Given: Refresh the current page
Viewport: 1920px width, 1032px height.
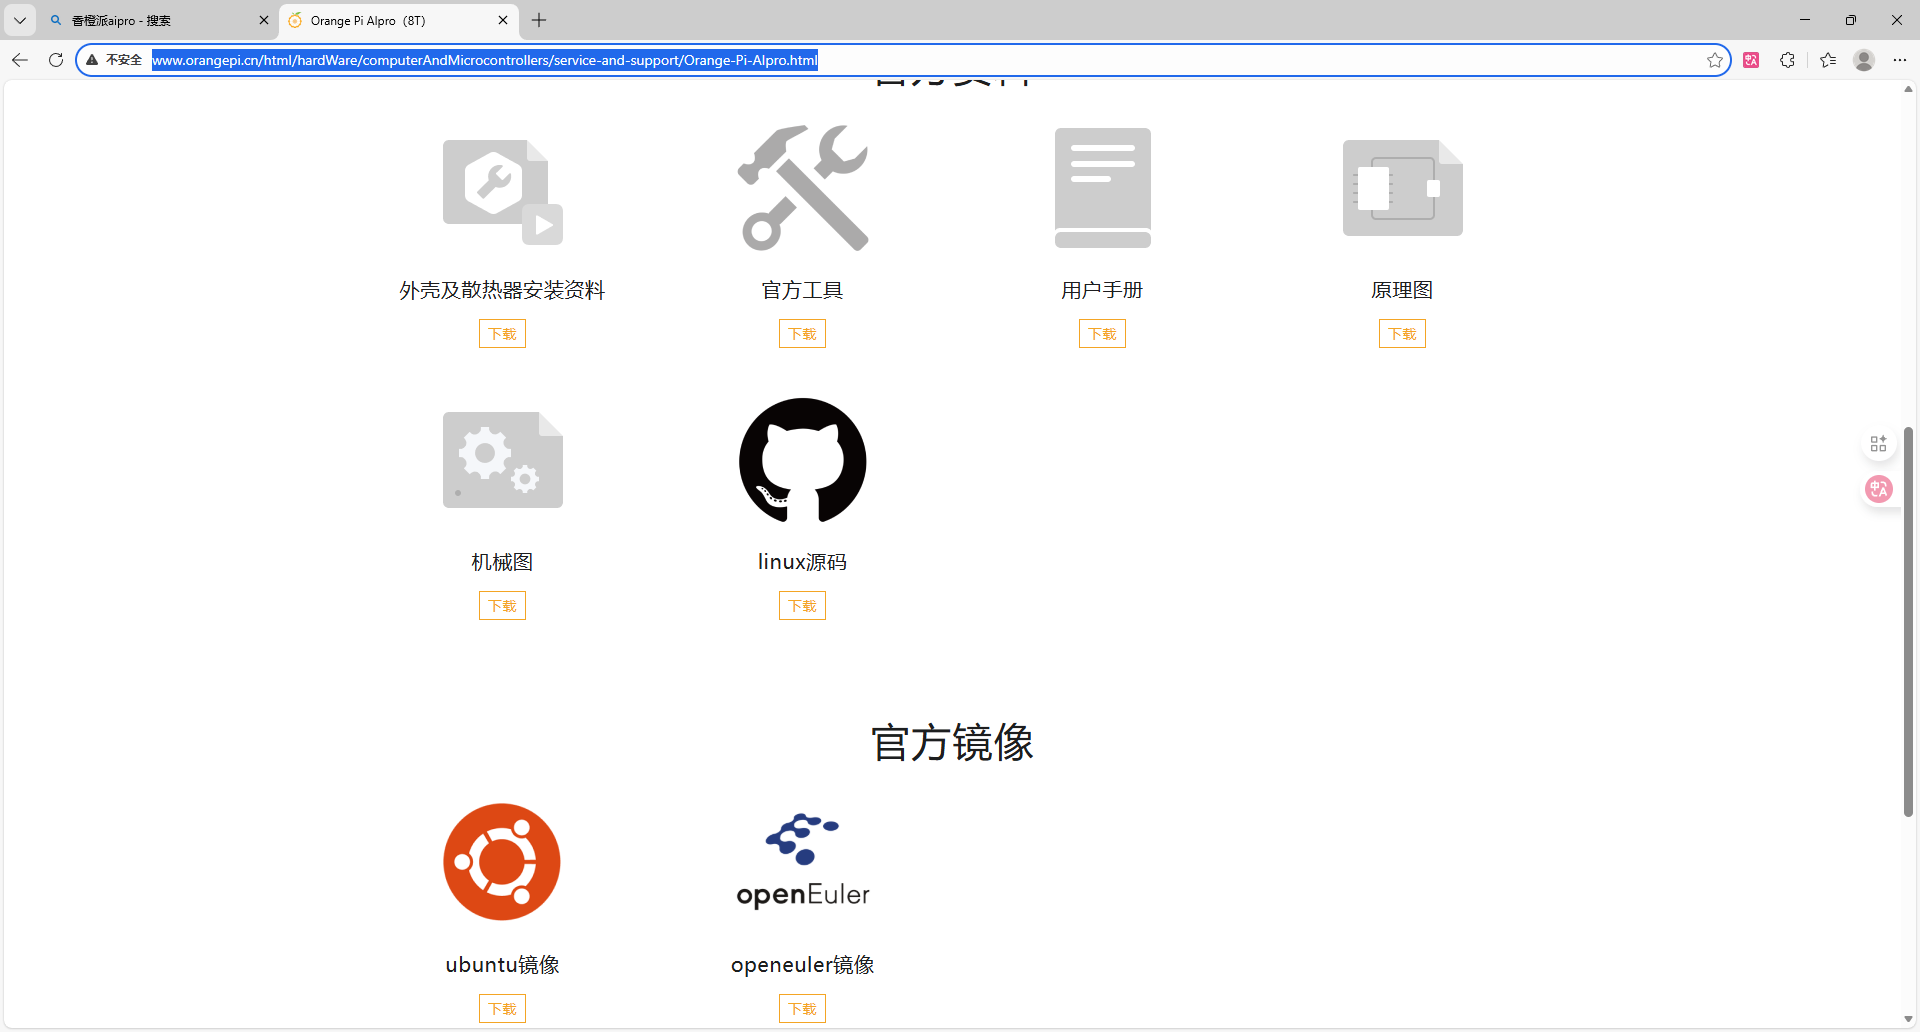Looking at the screenshot, I should 55,60.
